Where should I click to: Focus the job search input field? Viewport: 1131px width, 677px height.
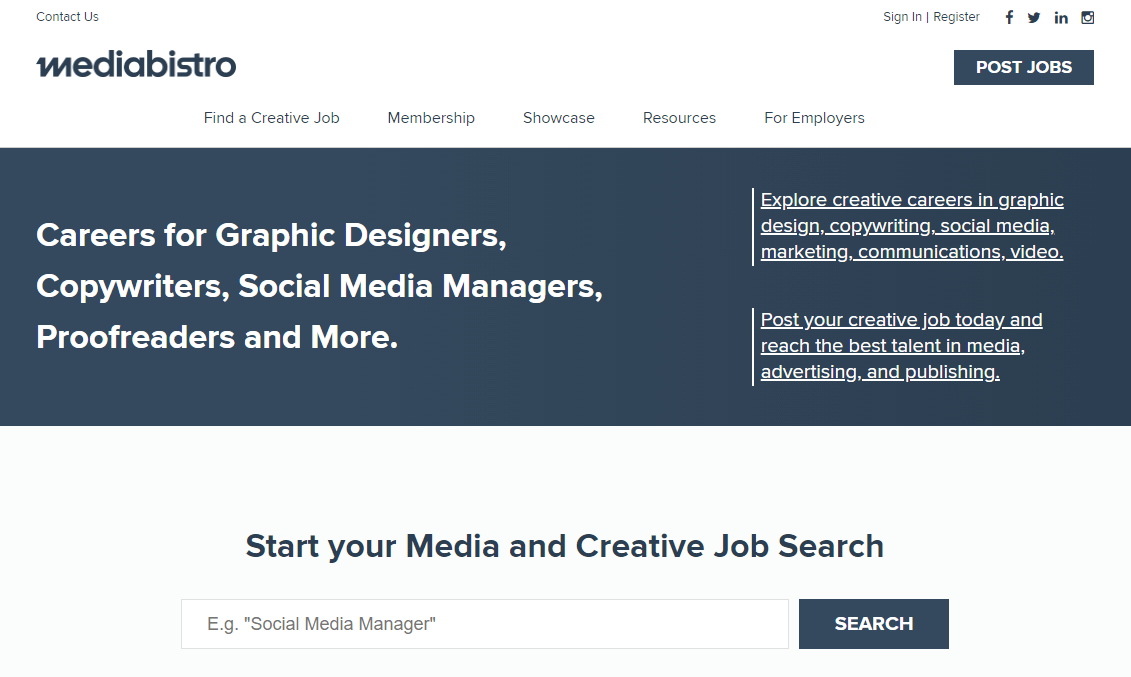click(484, 624)
